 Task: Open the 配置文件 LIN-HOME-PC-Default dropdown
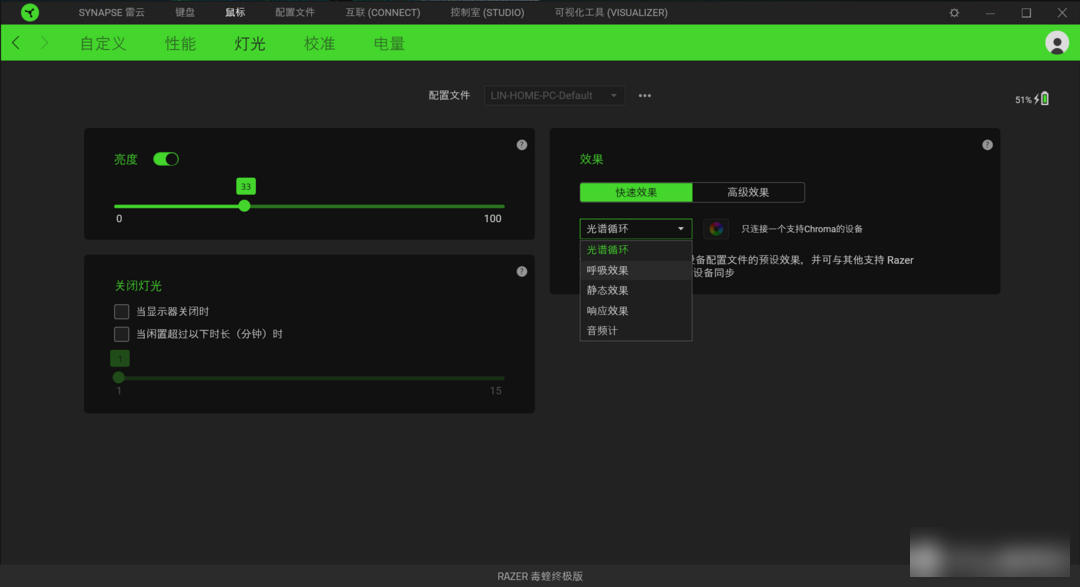[554, 95]
